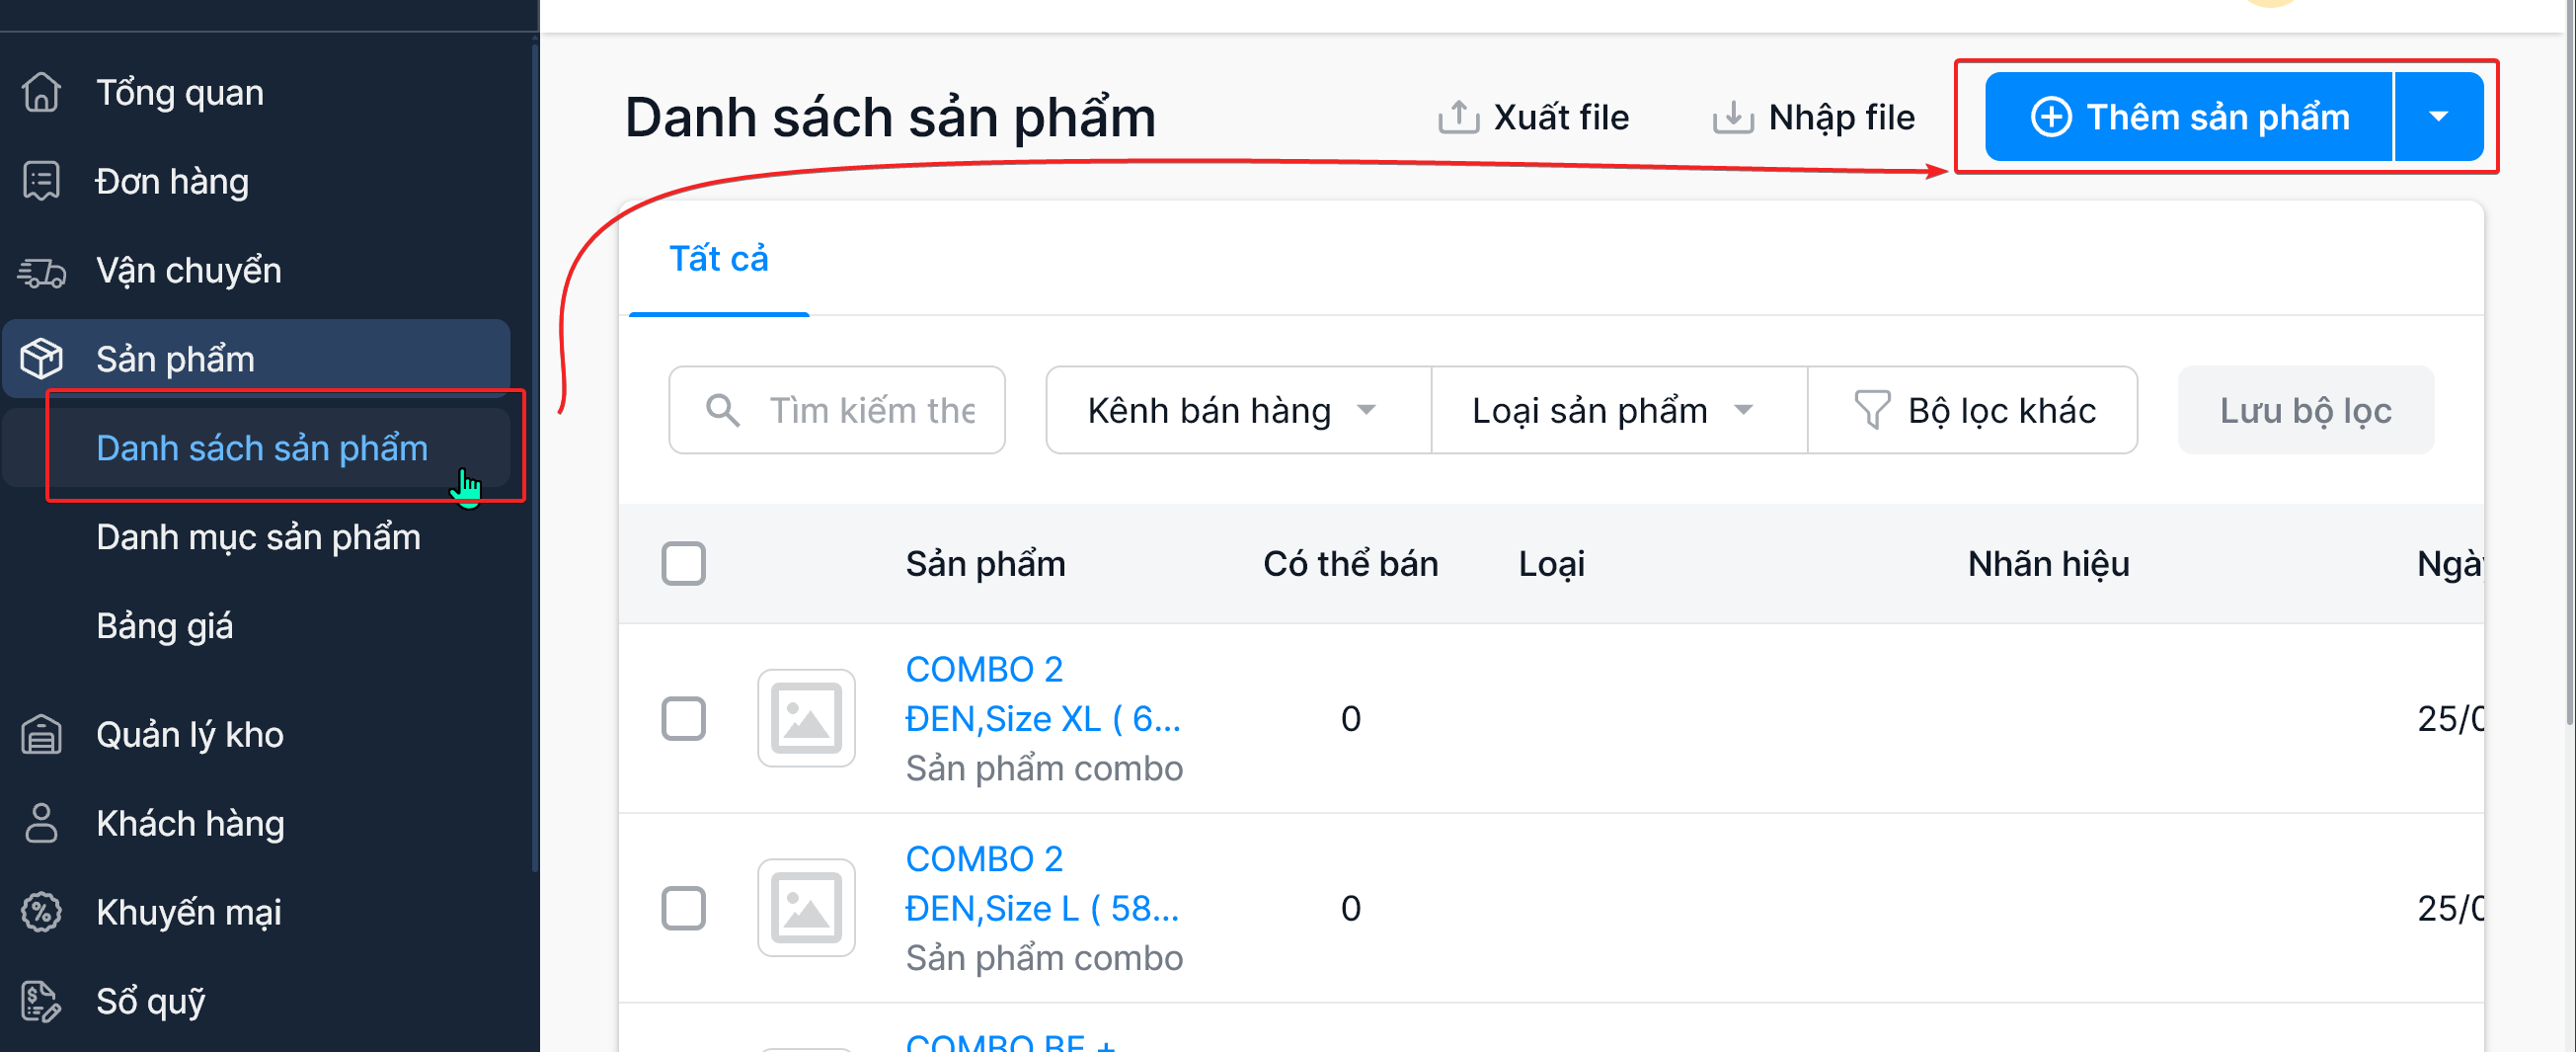Select the Tất cả tab

point(718,259)
